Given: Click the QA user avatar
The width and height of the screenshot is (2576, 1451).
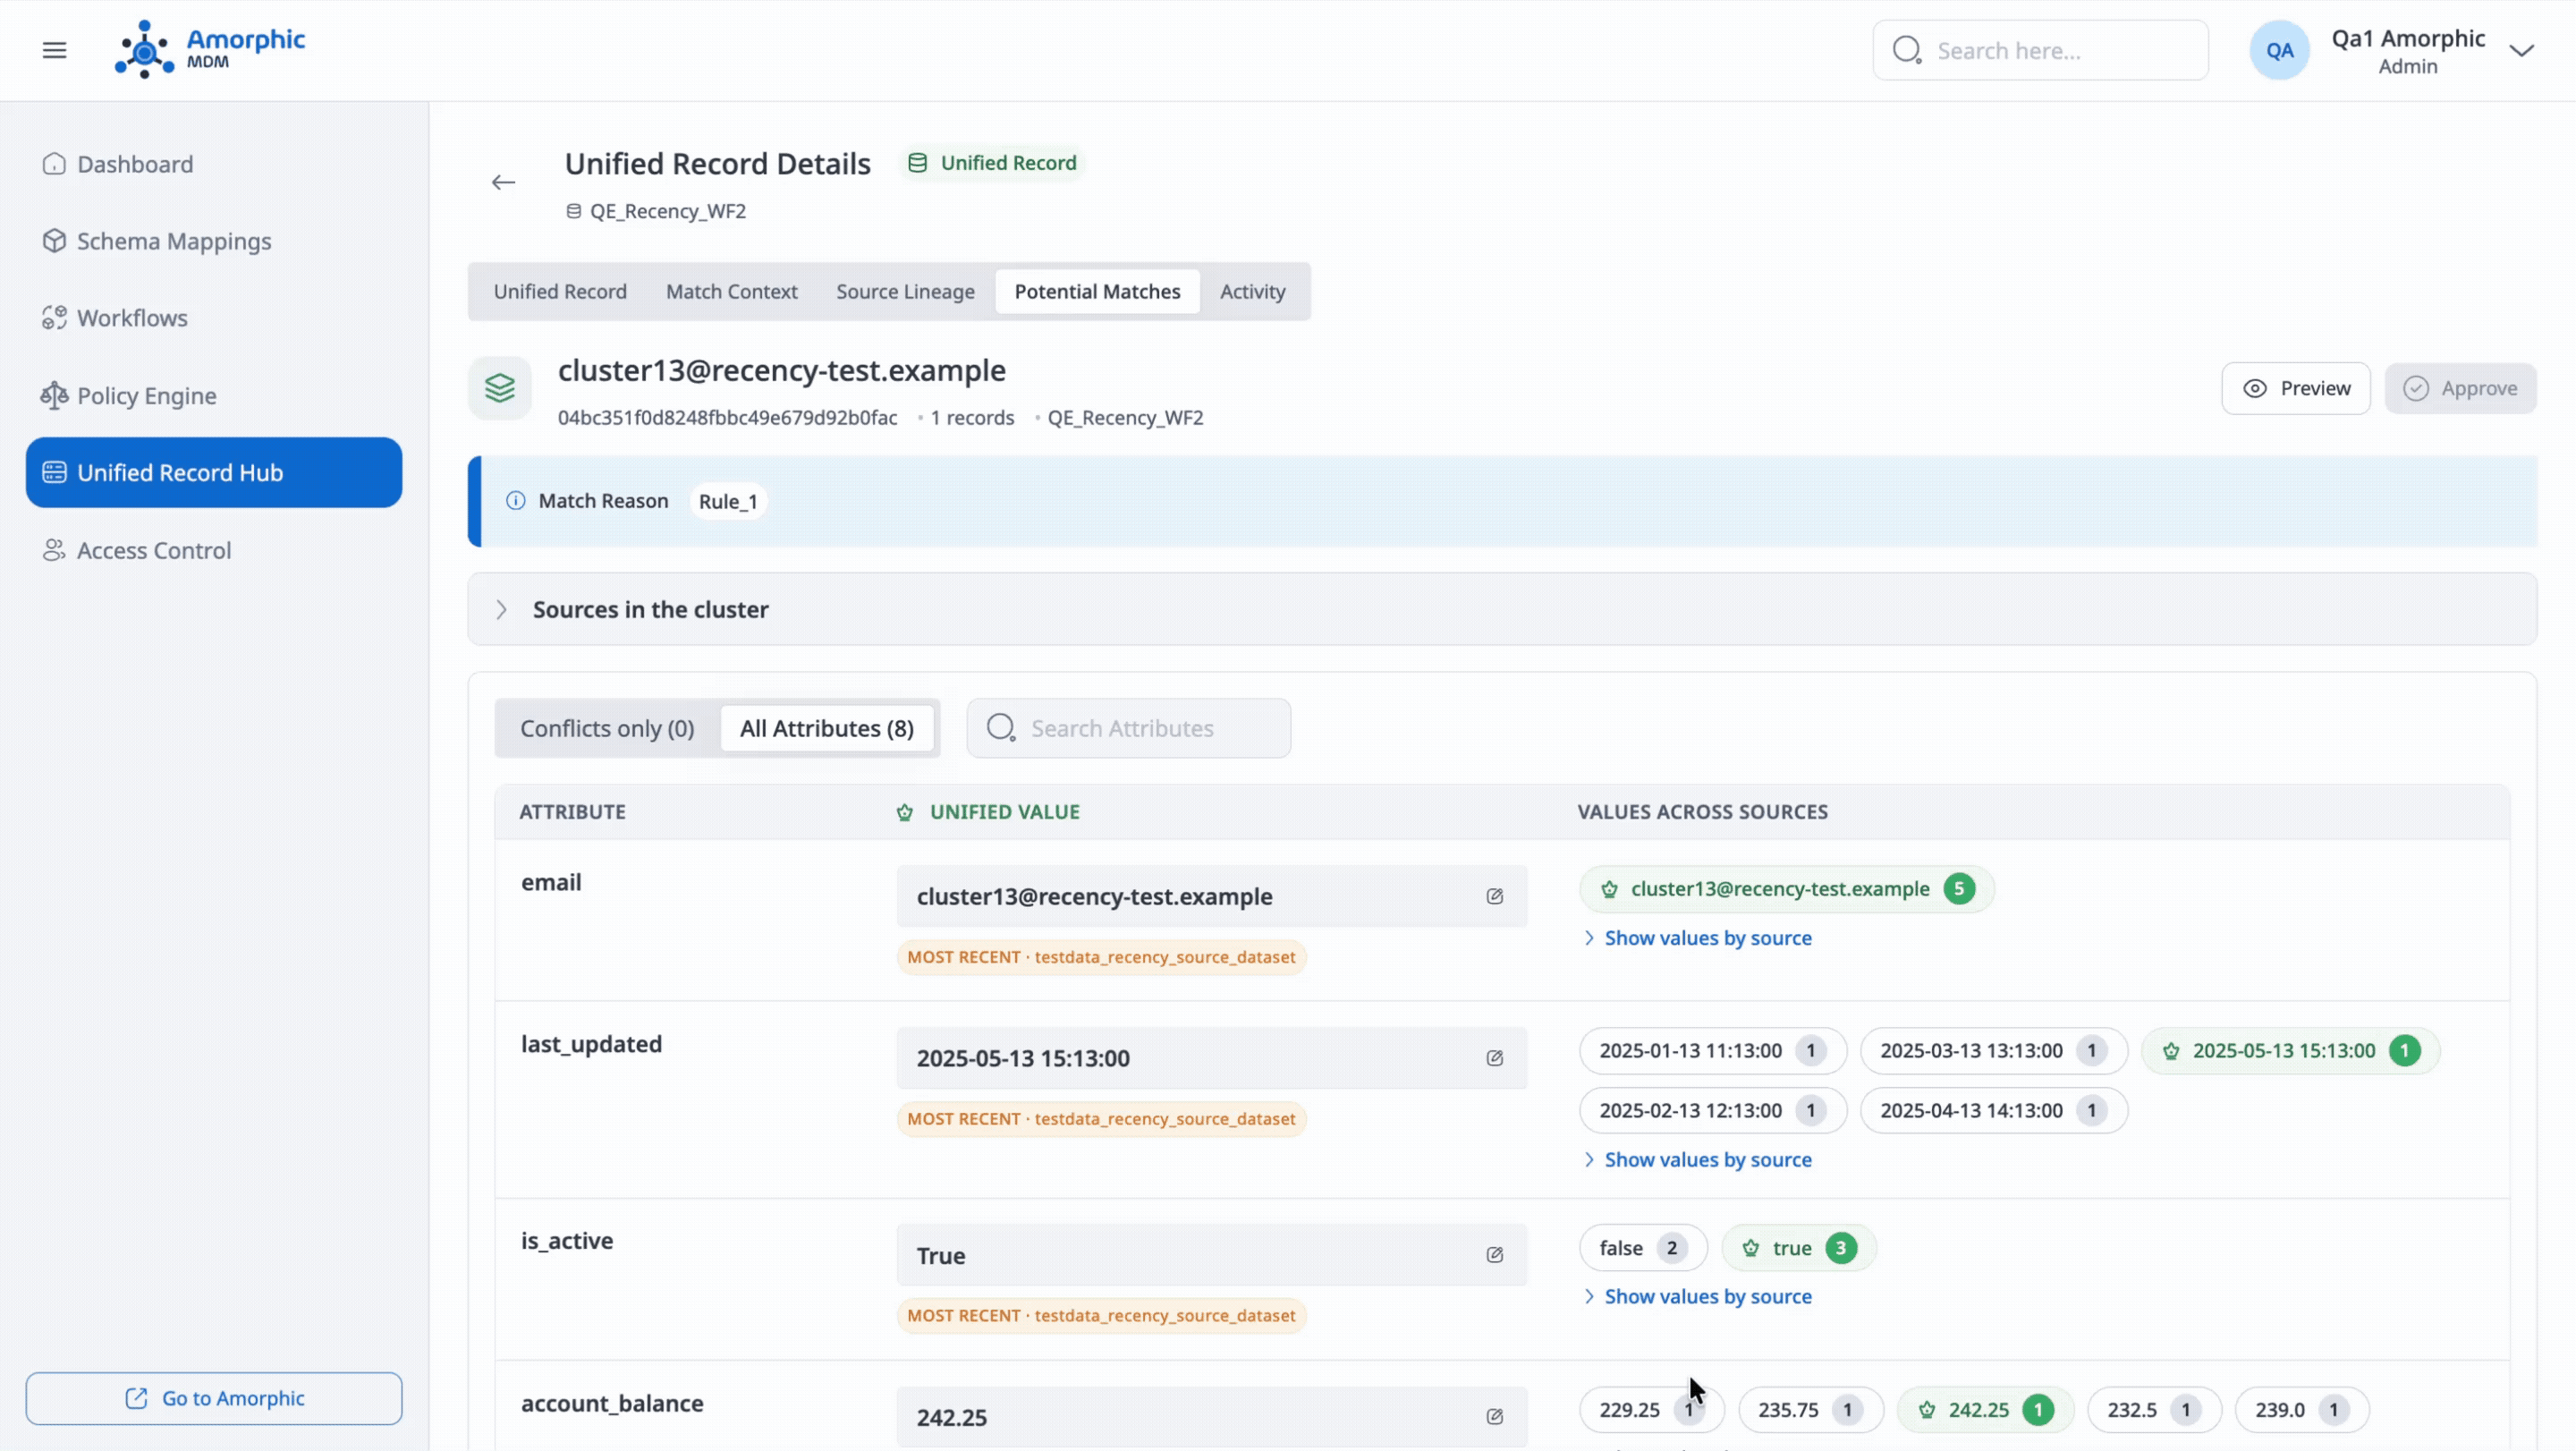Looking at the screenshot, I should pyautogui.click(x=2279, y=50).
